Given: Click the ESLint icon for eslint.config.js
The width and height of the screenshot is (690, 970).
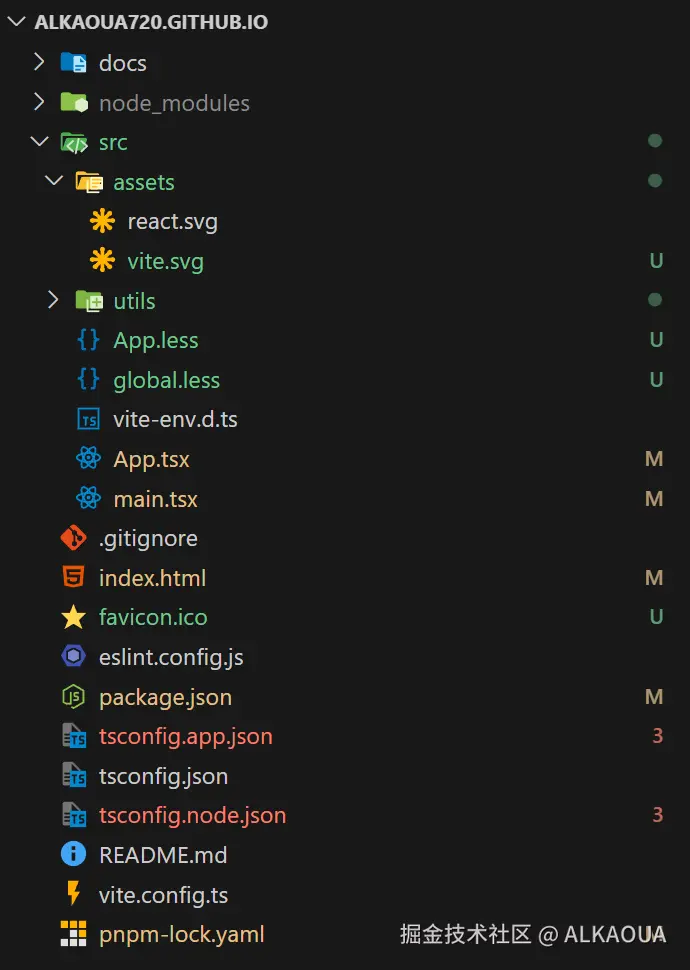Looking at the screenshot, I should [73, 657].
